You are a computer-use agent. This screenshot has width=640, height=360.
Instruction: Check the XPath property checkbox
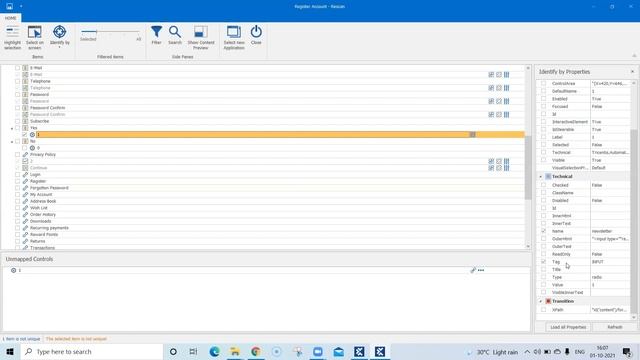[543, 310]
